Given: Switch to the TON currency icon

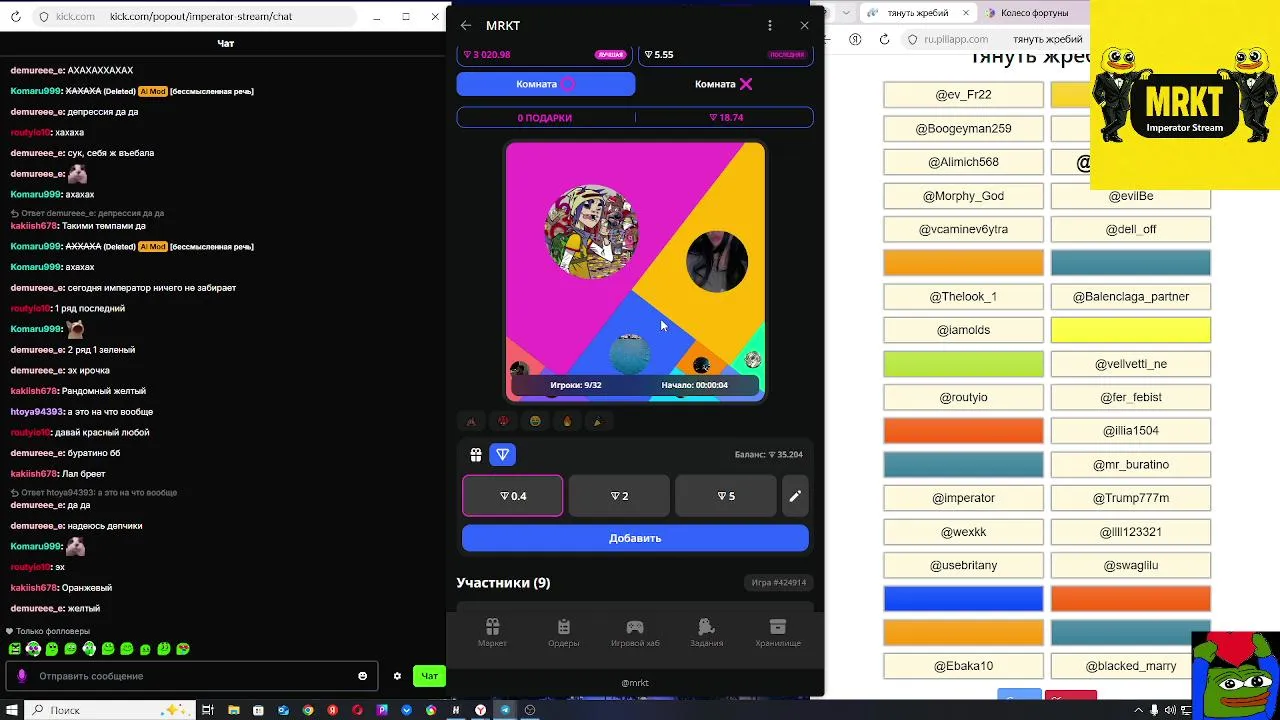Looking at the screenshot, I should click(x=503, y=454).
